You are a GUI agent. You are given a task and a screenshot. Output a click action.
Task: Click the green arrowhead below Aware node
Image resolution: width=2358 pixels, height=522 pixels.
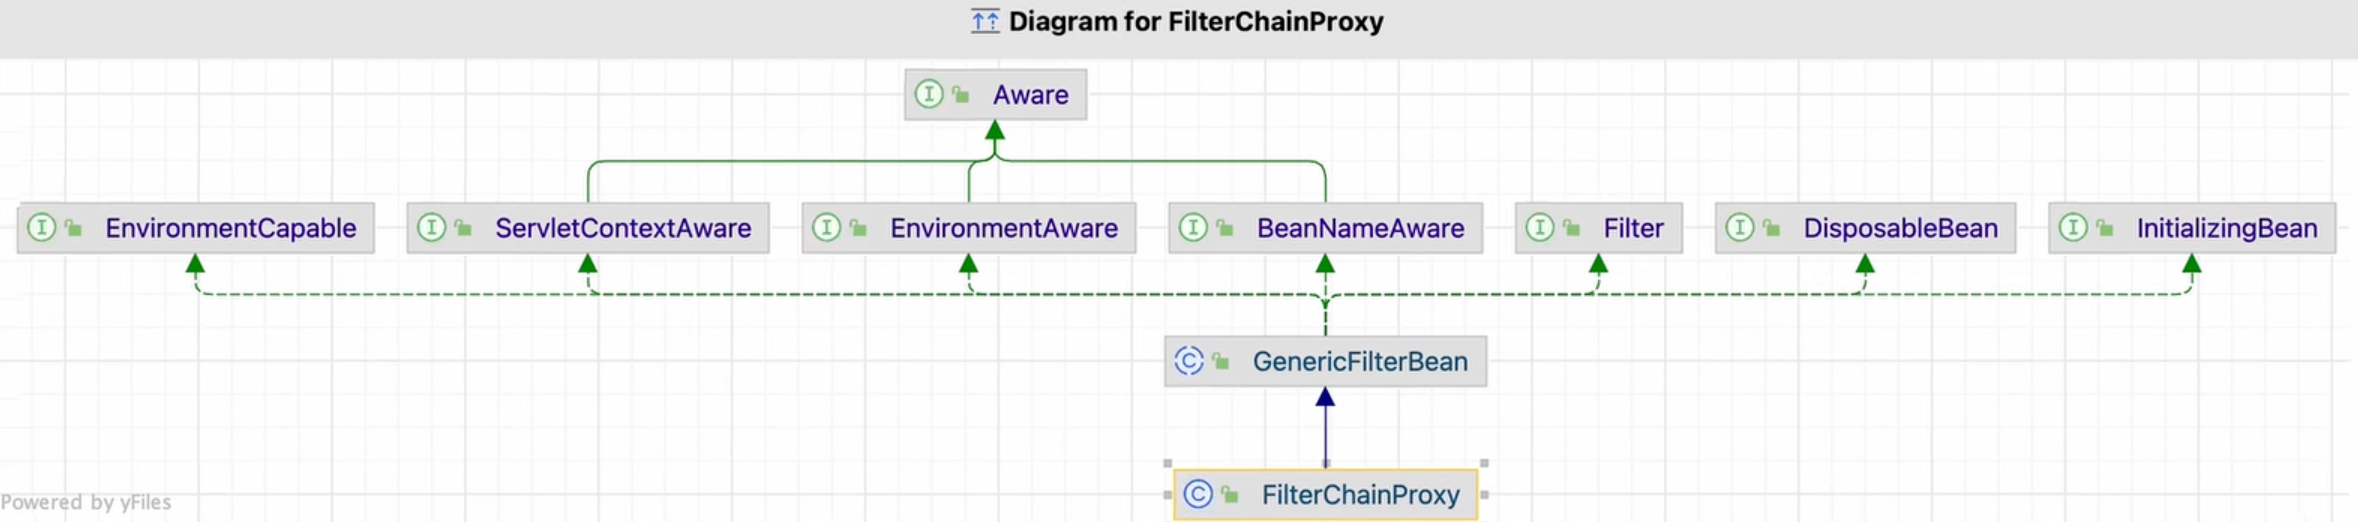(995, 131)
